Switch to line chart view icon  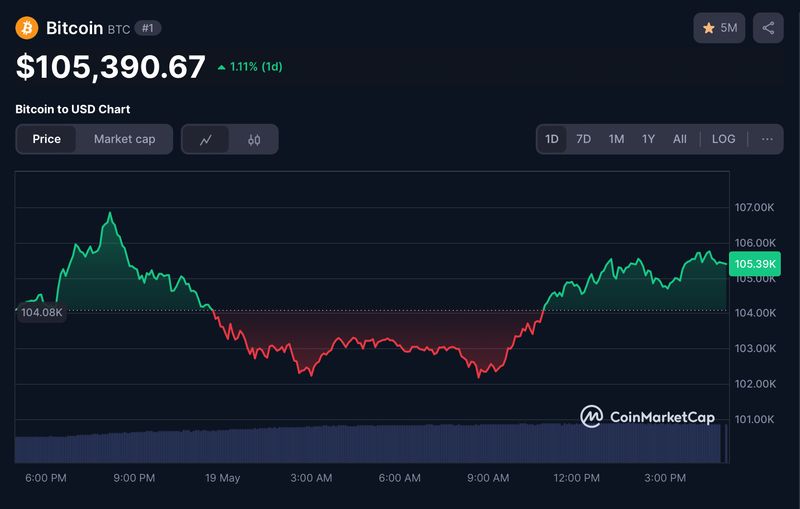pyautogui.click(x=206, y=139)
